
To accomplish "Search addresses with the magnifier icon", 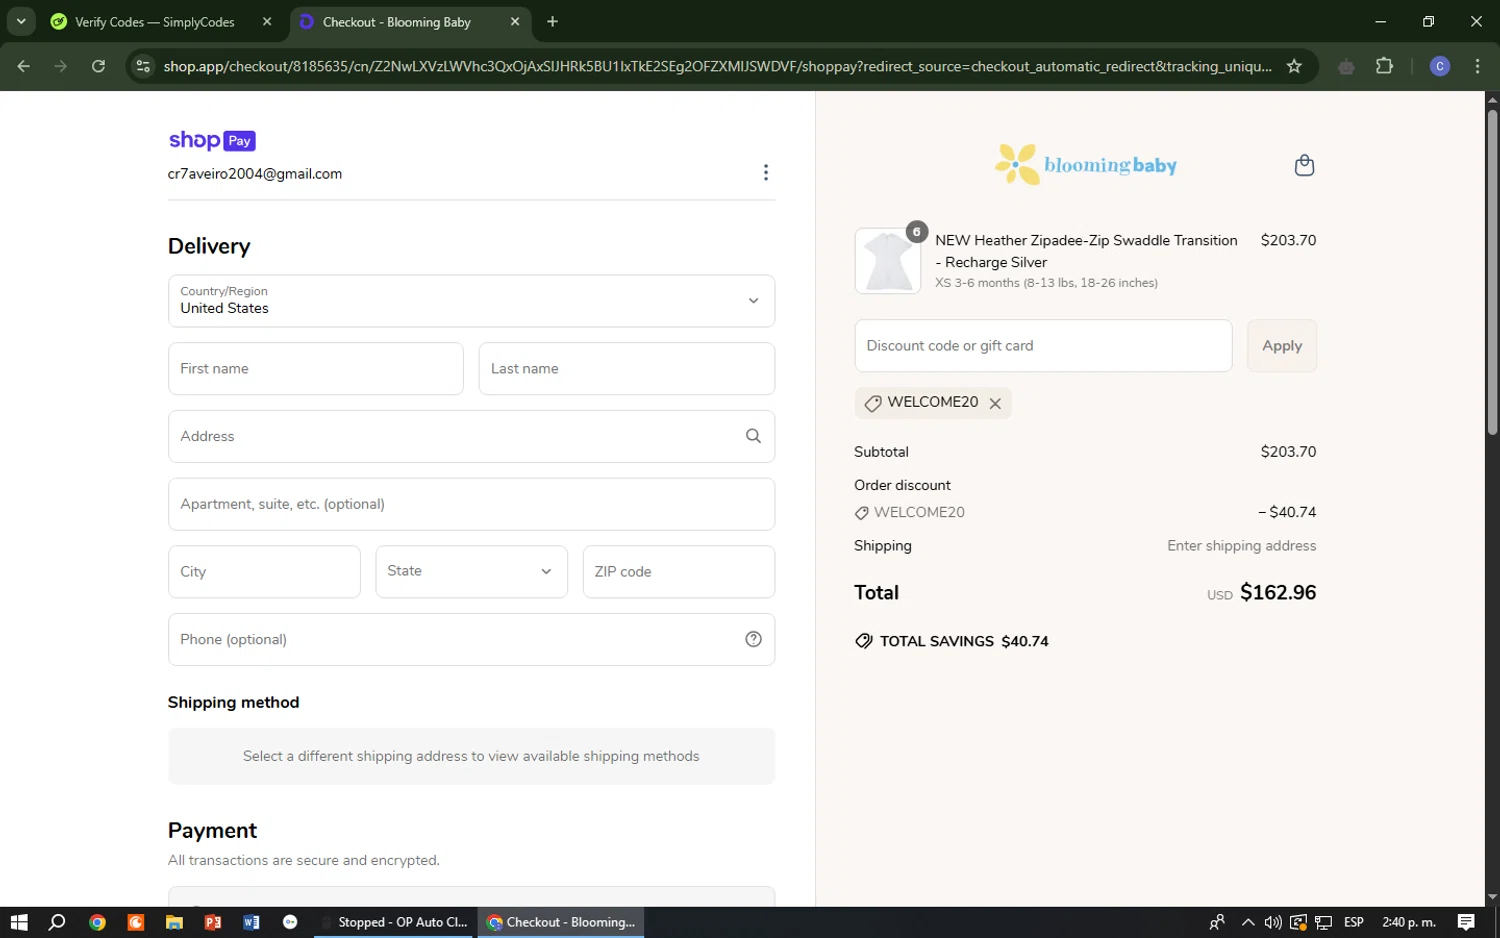I will coord(753,436).
